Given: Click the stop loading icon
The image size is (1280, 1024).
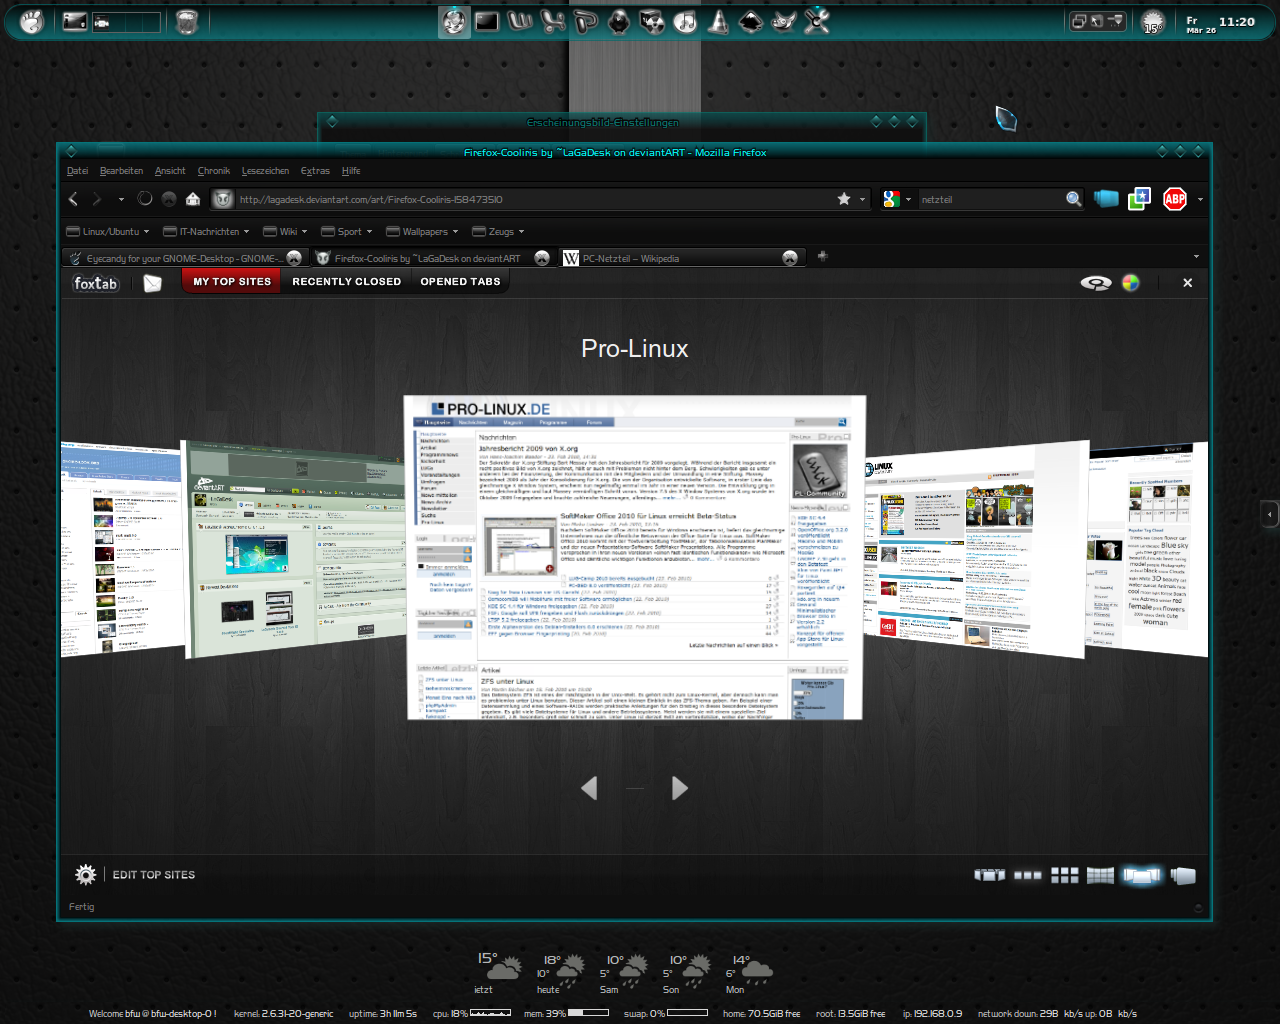Looking at the screenshot, I should (169, 199).
